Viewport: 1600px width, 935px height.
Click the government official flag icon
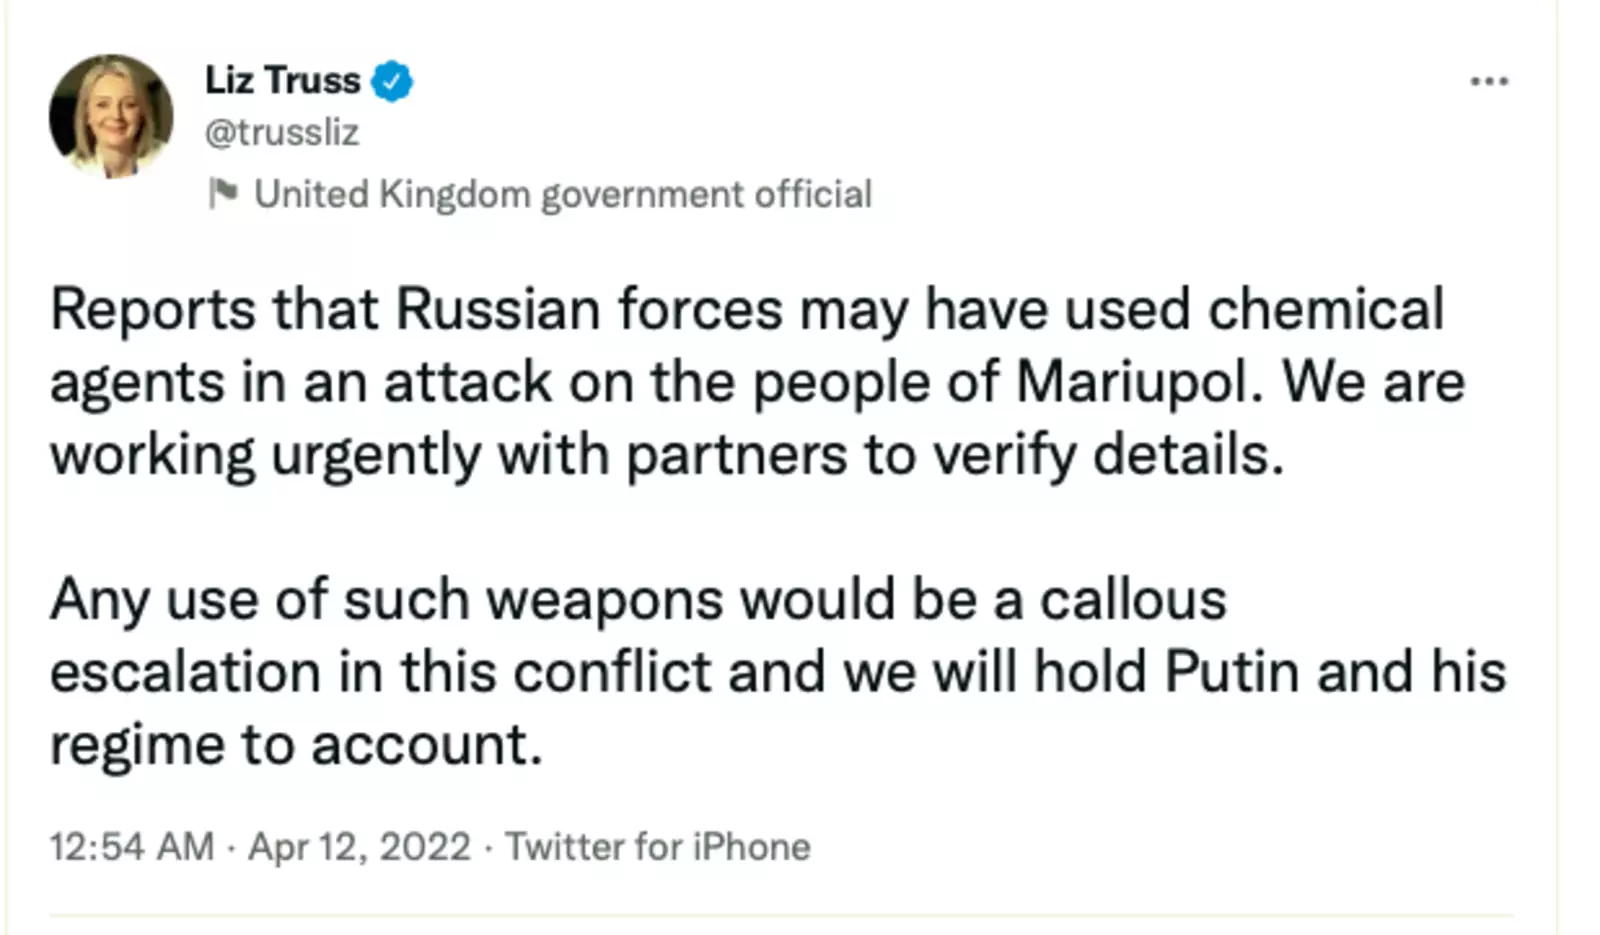click(223, 192)
